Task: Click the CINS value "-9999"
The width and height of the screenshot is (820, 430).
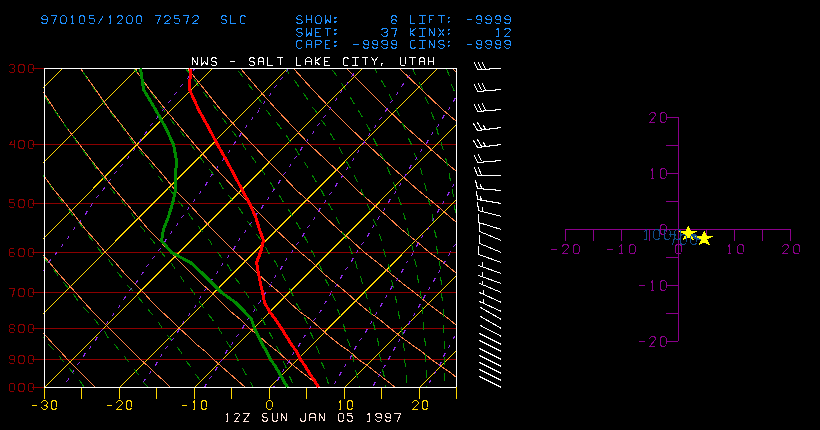Action: tap(489, 44)
